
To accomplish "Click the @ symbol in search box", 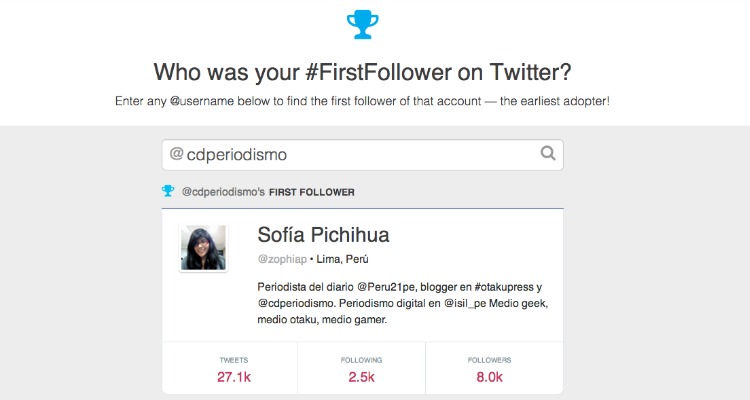I will (176, 154).
